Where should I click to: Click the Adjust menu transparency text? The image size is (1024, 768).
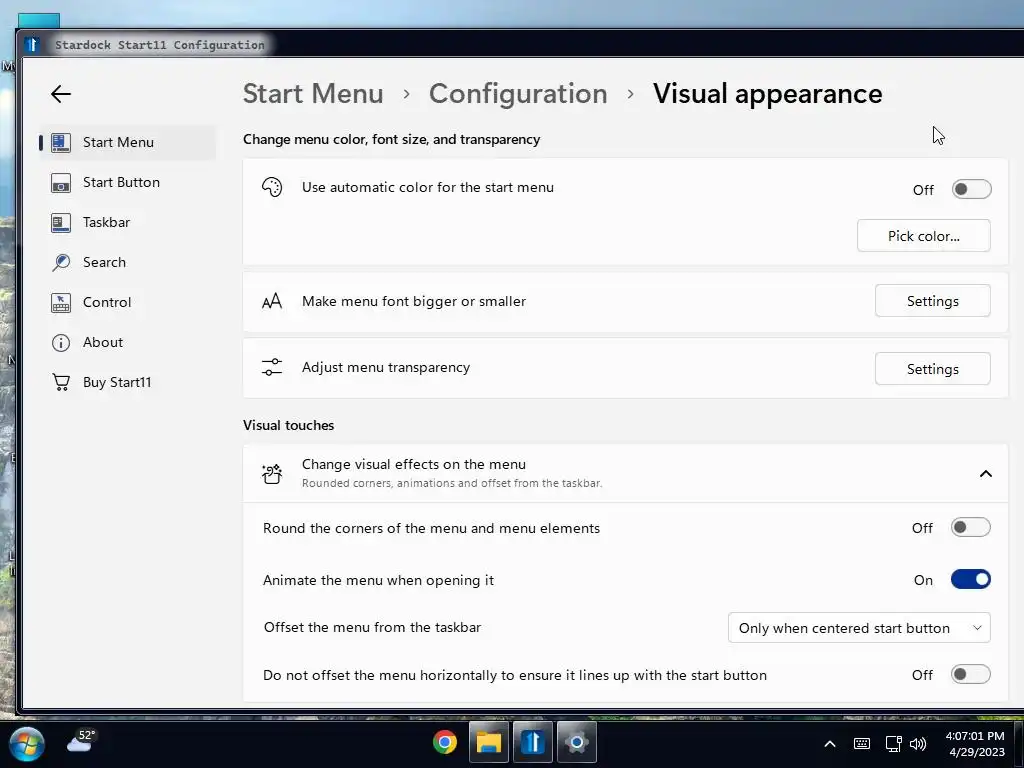pos(386,368)
